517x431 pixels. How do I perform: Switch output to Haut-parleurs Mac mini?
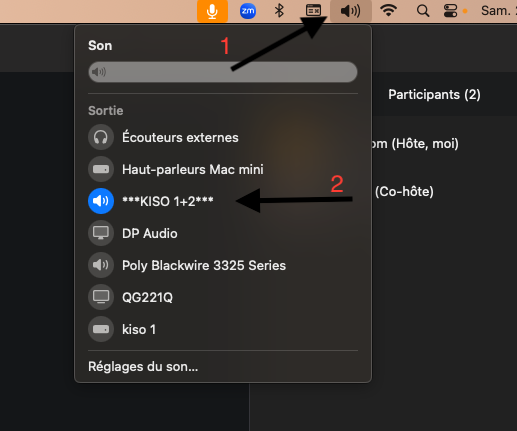click(223, 169)
